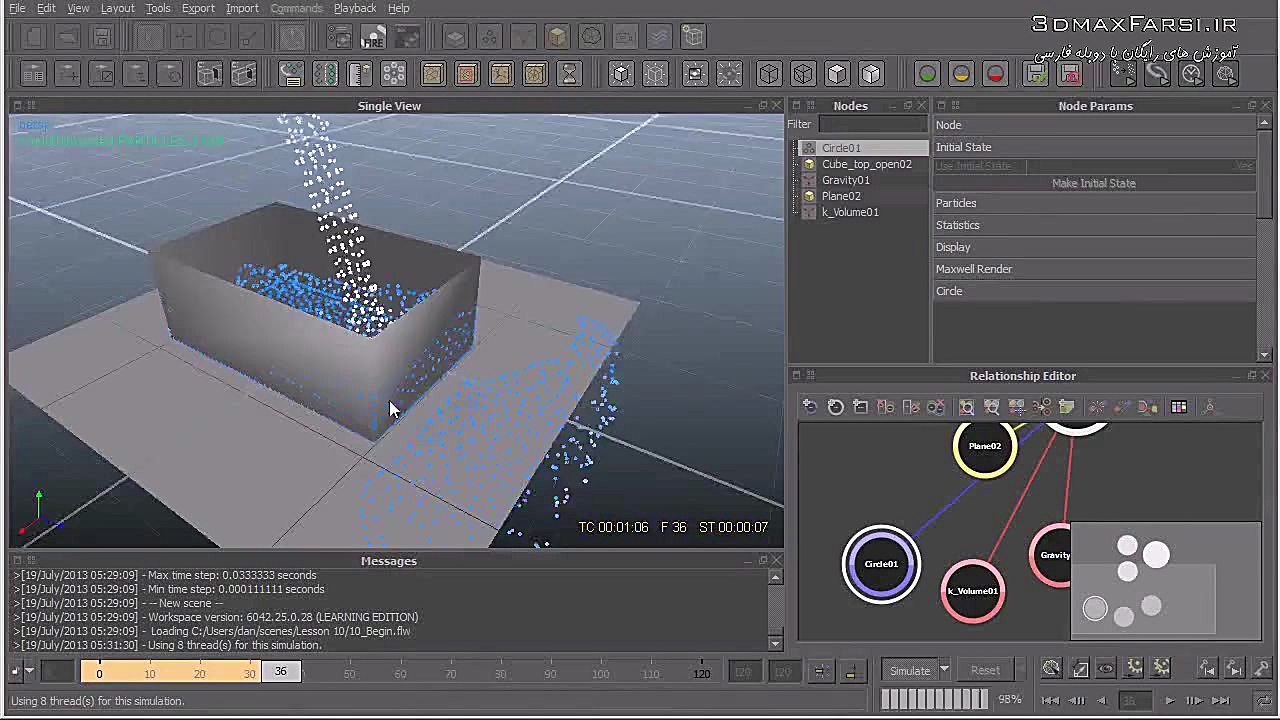Click the Make Initial State button
The width and height of the screenshot is (1280, 720).
1093,183
